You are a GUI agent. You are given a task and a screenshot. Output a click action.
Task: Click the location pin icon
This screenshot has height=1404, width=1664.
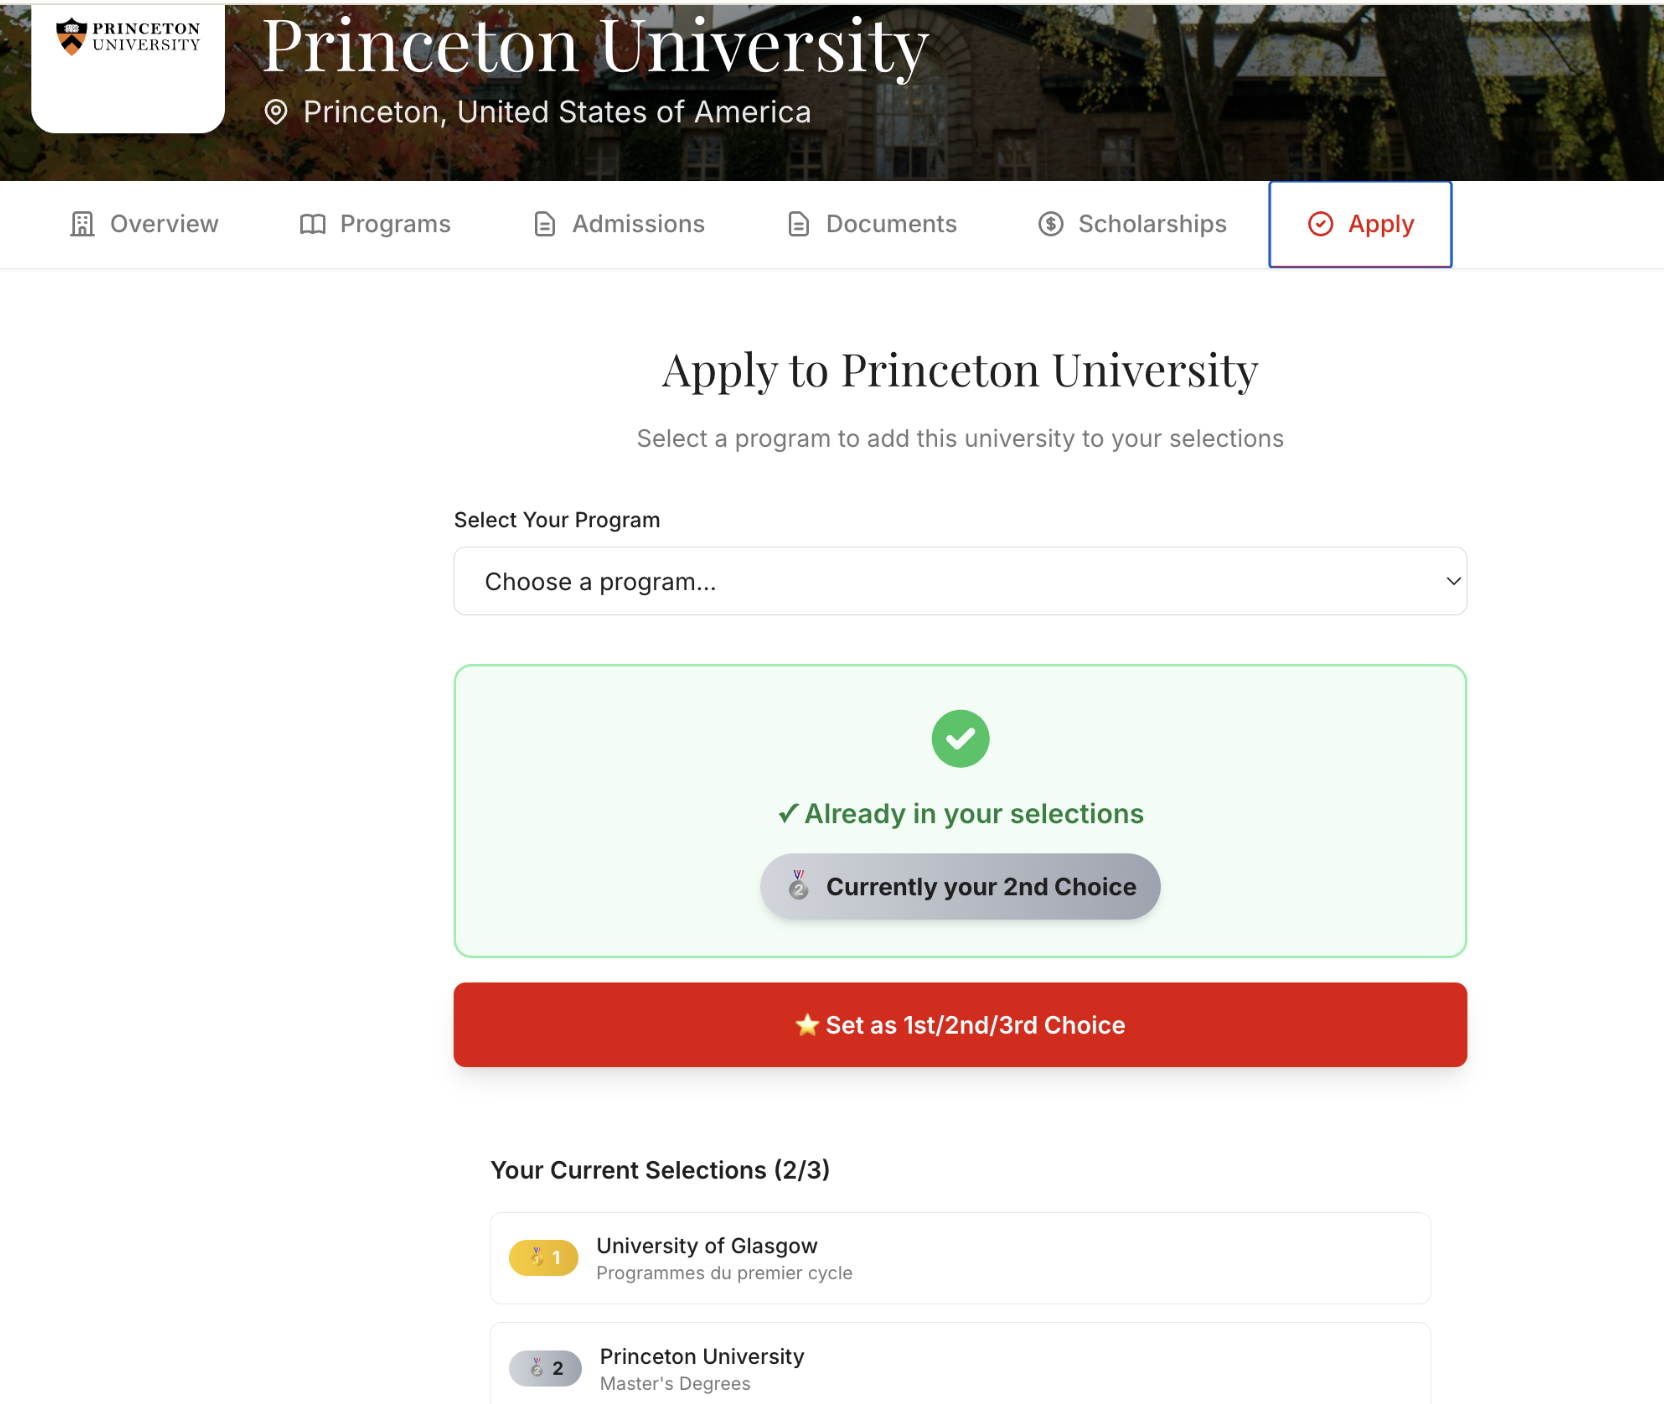[276, 112]
